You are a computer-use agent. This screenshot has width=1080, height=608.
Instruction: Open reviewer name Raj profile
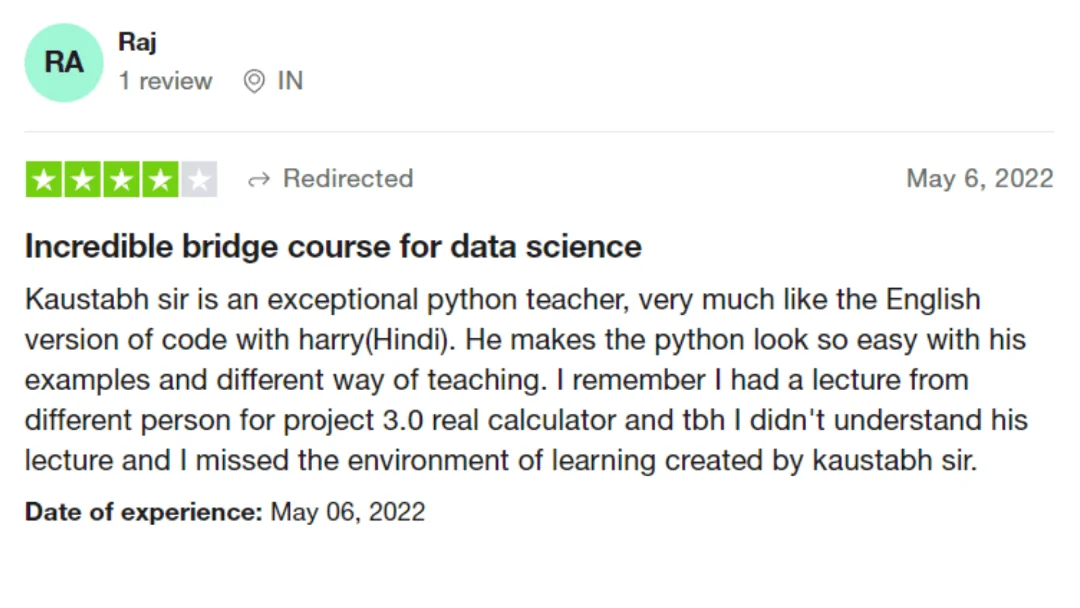pyautogui.click(x=138, y=42)
